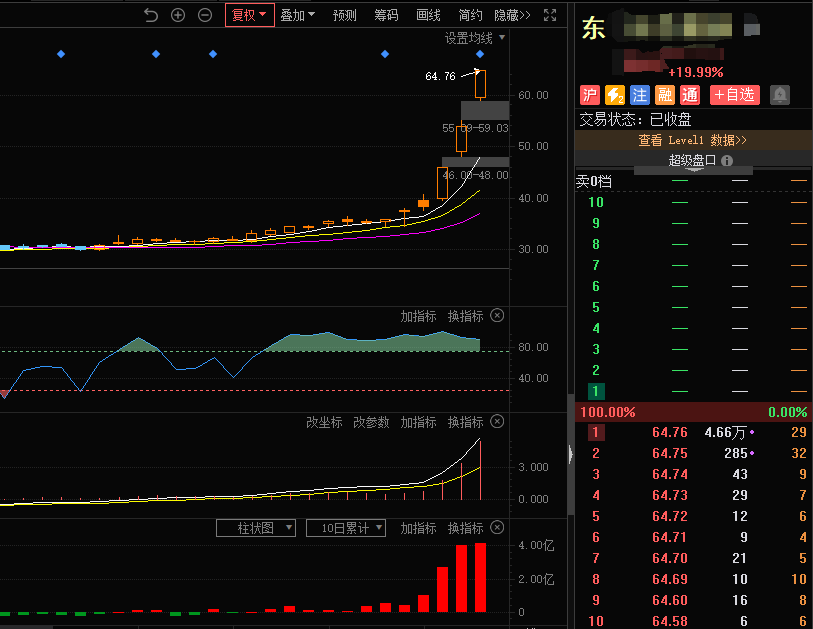Close the top indicator panel with X icon
The height and width of the screenshot is (629, 813).
pos(498,316)
